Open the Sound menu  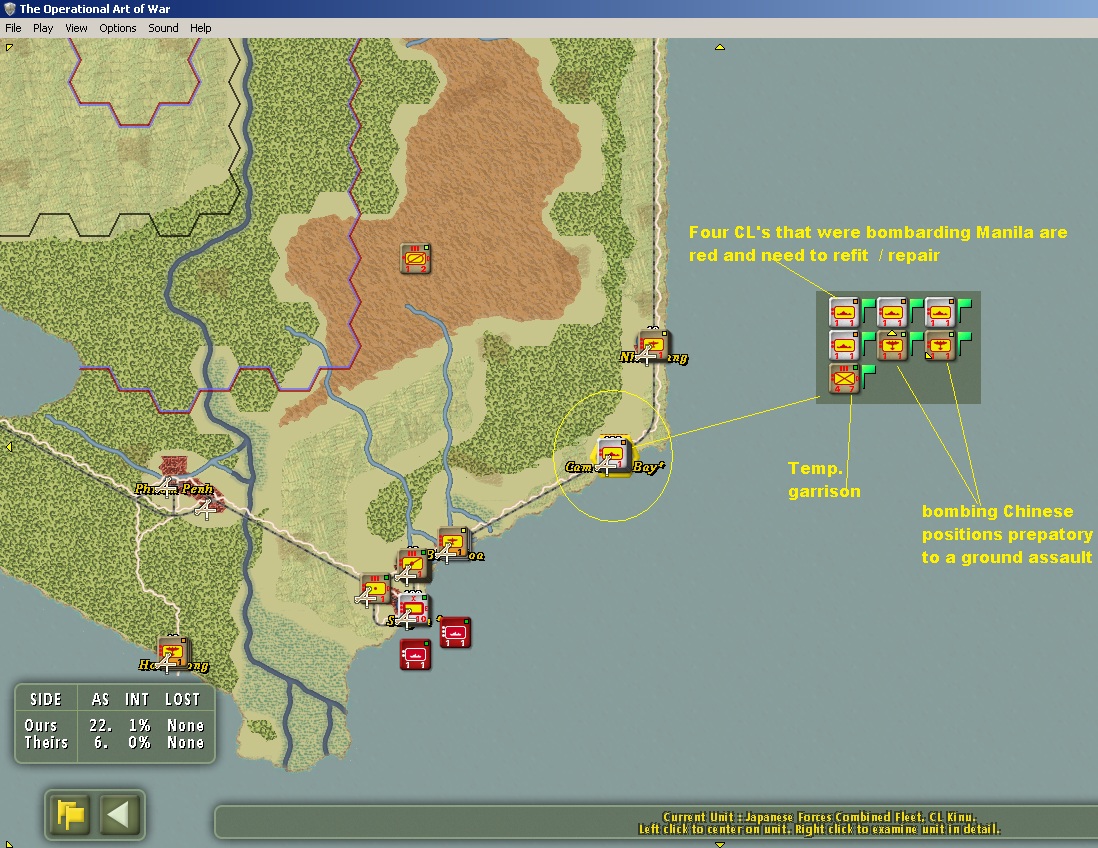coord(163,28)
